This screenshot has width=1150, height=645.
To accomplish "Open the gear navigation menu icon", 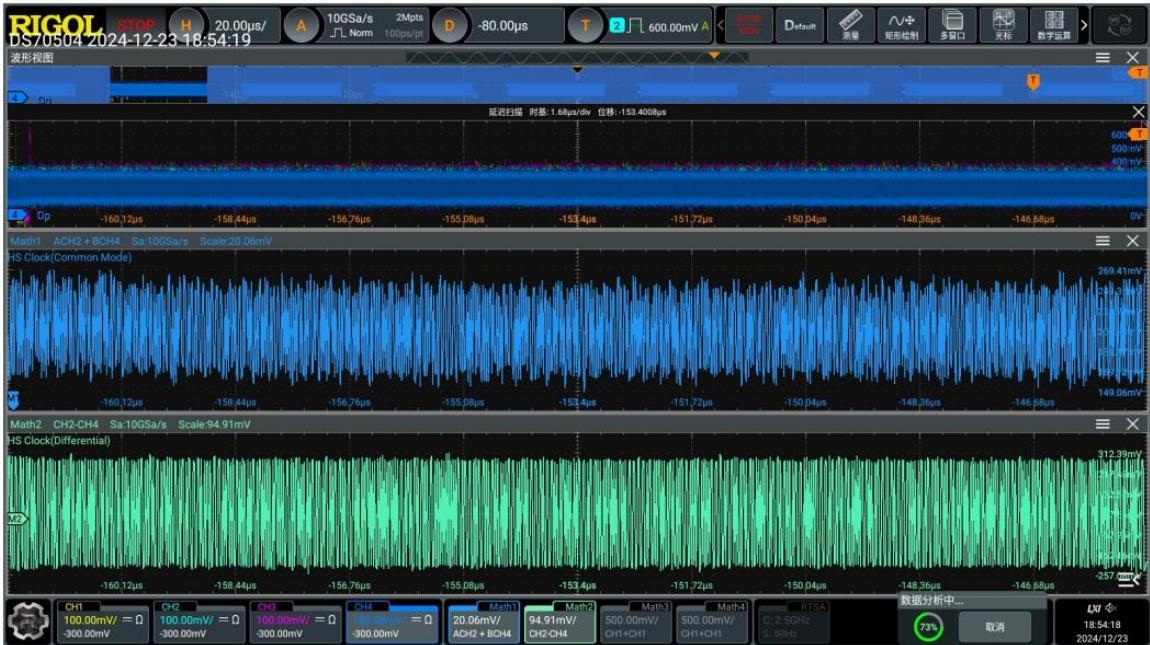I will coord(28,621).
